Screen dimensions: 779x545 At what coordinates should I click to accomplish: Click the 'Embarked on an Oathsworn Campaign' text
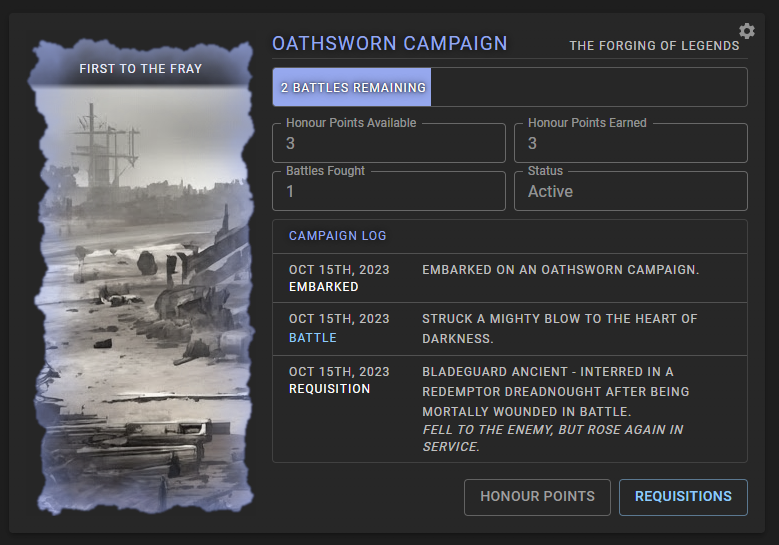pyautogui.click(x=560, y=270)
